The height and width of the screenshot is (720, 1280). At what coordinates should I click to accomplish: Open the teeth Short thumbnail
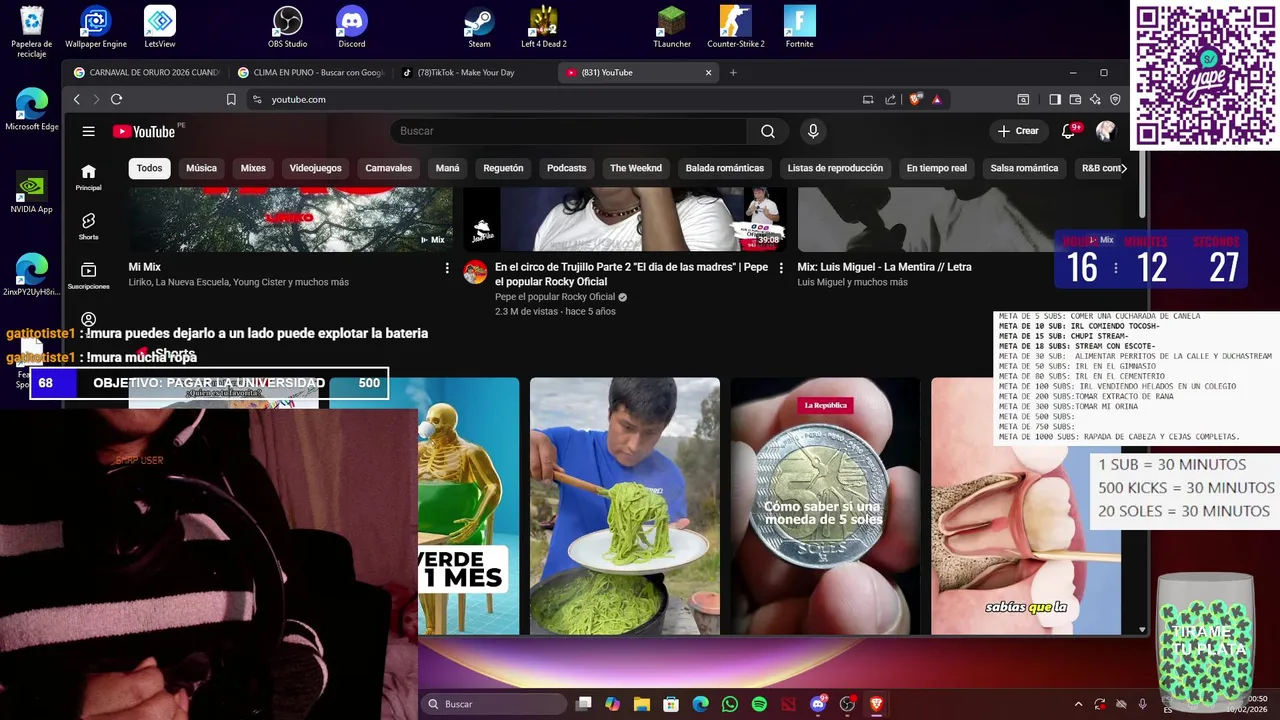click(x=1026, y=506)
